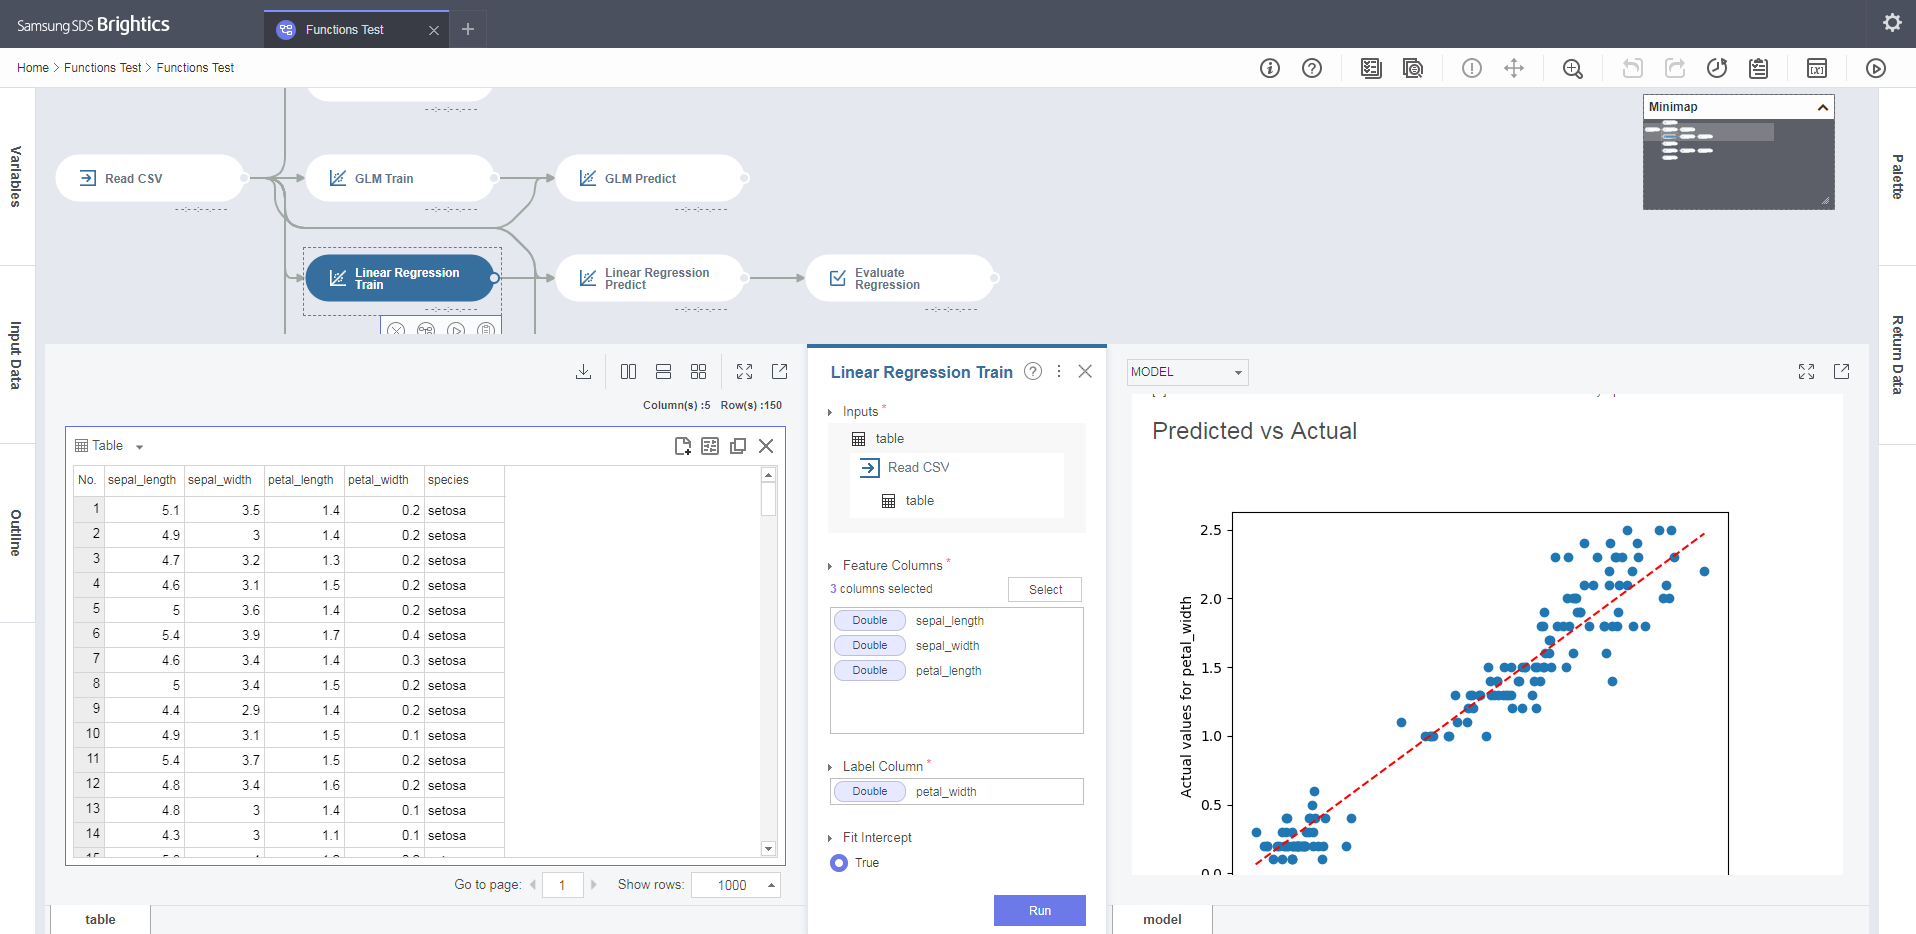Click the help icon in the top toolbar
The image size is (1916, 934).
click(x=1312, y=68)
